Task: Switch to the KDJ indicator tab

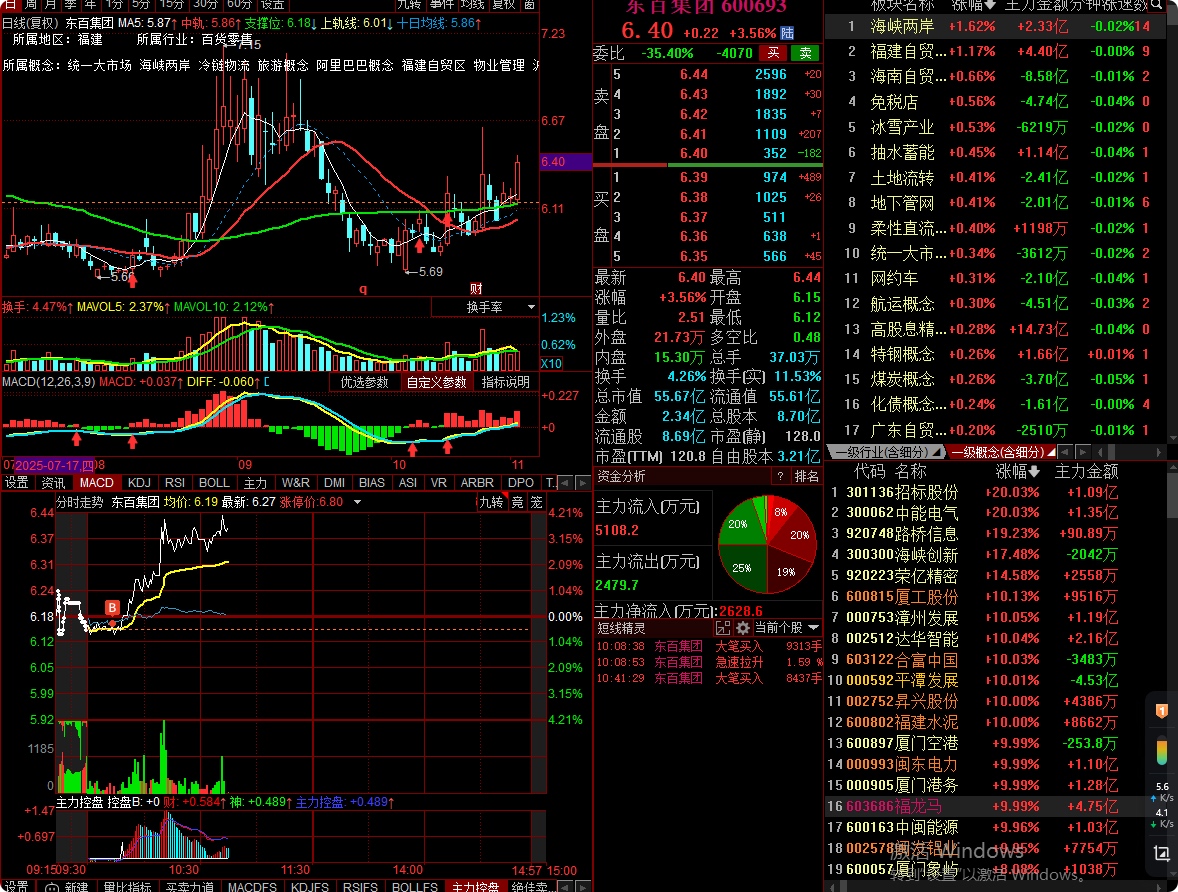Action: click(x=139, y=482)
